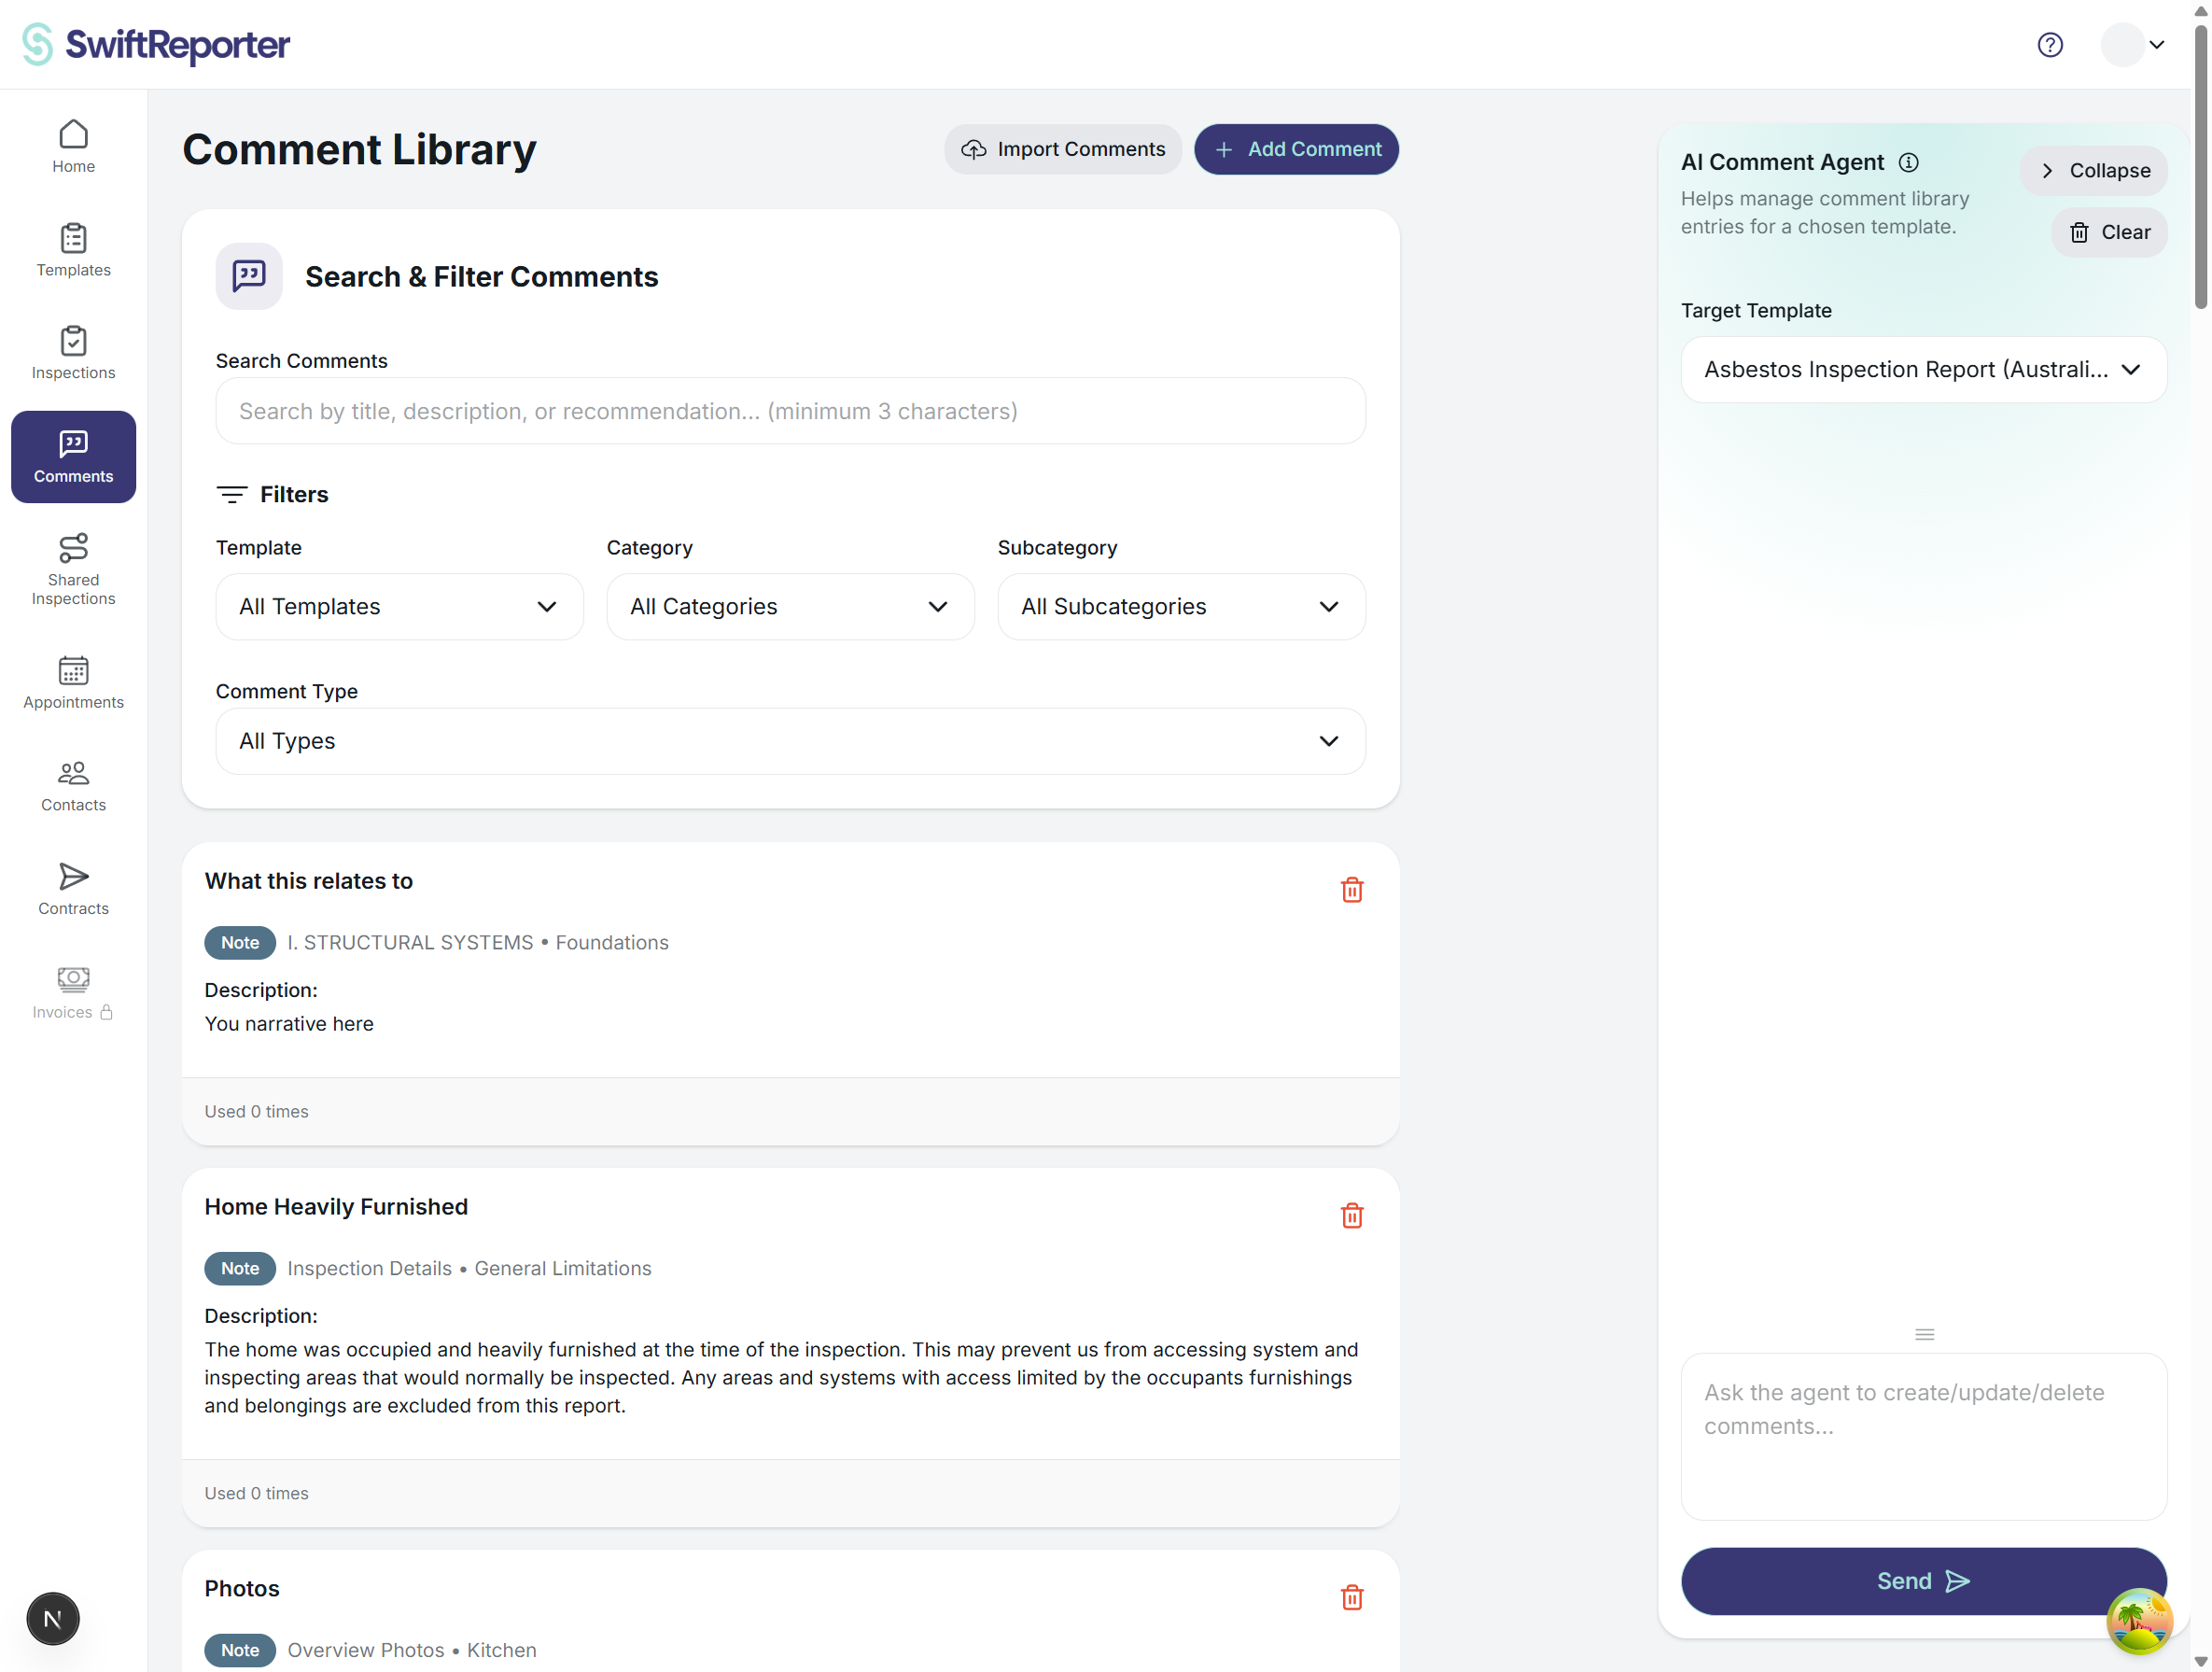Image resolution: width=2212 pixels, height=1672 pixels.
Task: Delete the Home Heavily Furnished comment
Action: 1352,1216
